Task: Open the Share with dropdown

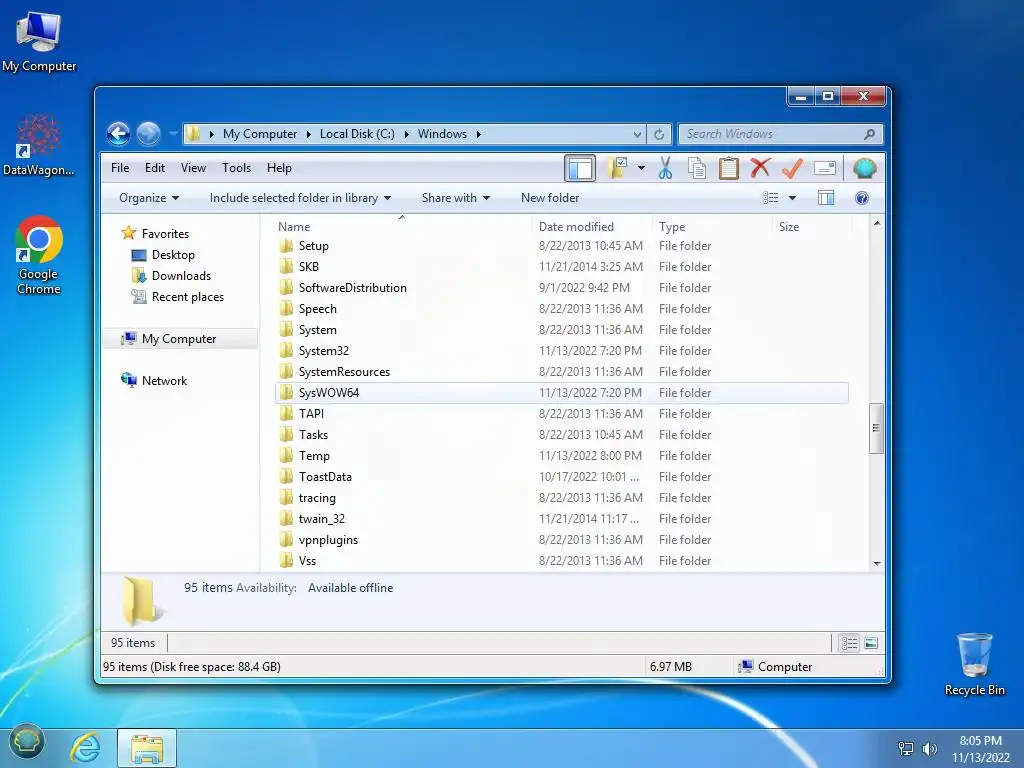Action: point(456,198)
